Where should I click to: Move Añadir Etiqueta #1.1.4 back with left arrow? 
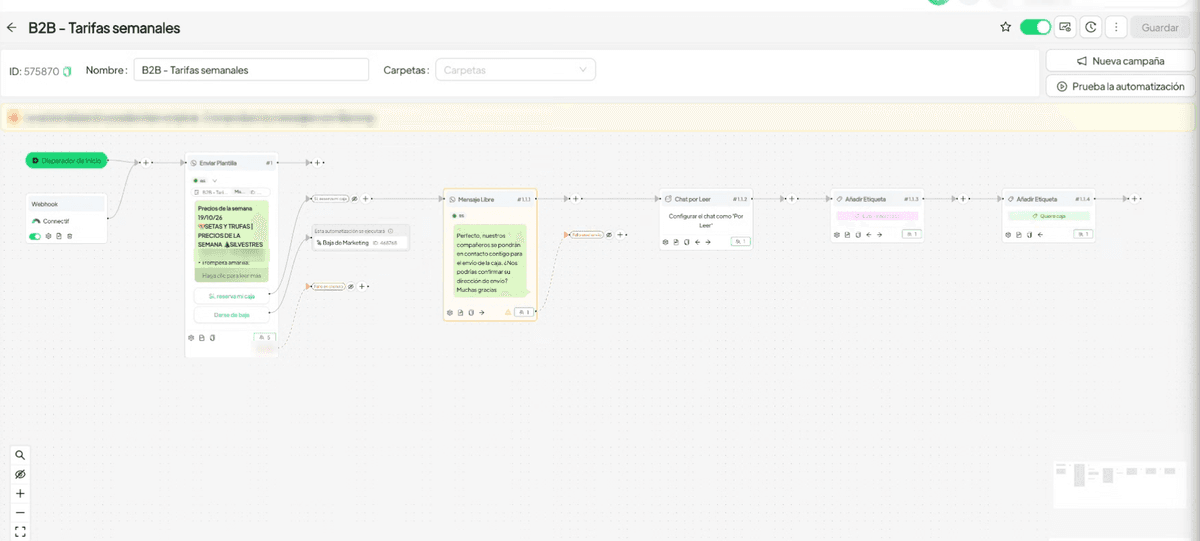click(1040, 235)
